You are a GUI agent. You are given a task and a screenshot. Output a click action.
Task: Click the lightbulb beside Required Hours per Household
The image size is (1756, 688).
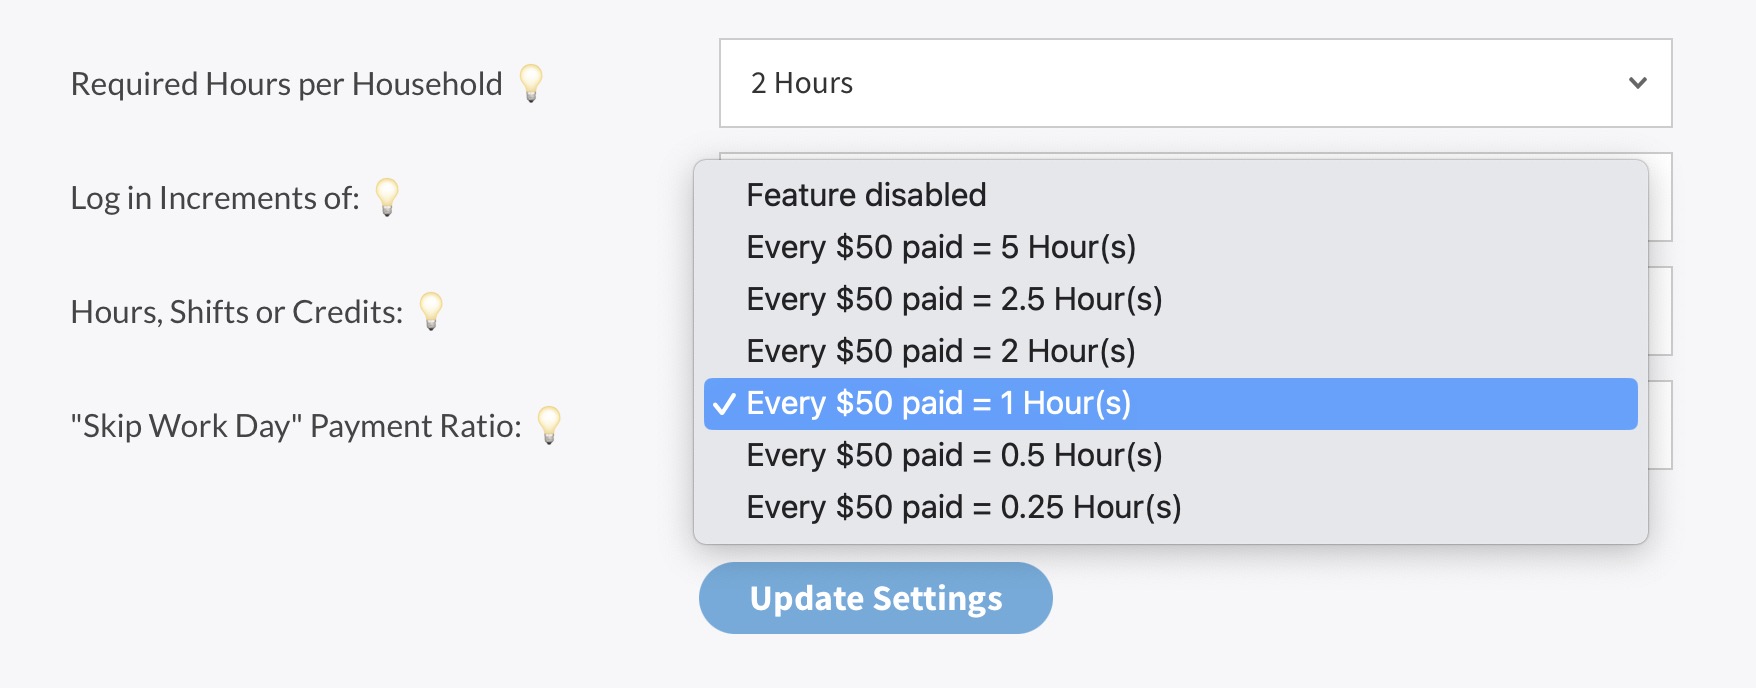coord(531,82)
